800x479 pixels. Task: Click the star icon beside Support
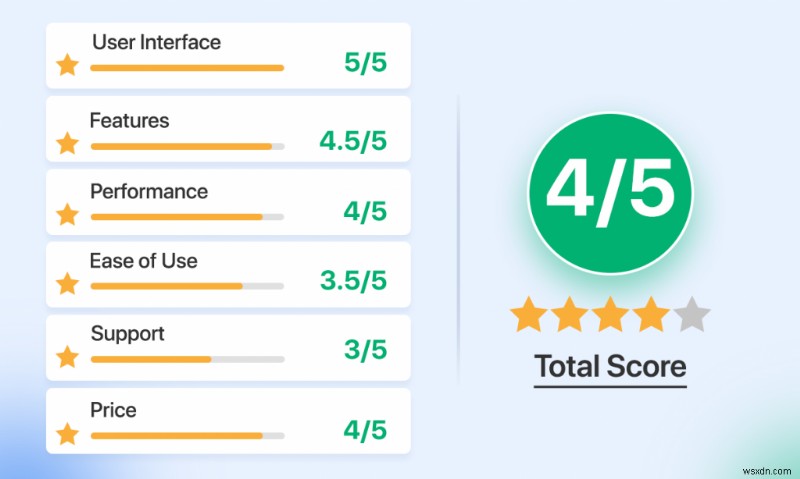67,357
